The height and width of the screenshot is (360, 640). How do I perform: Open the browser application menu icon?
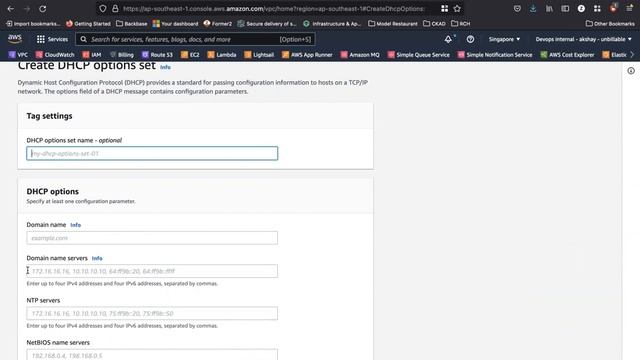[x=629, y=9]
